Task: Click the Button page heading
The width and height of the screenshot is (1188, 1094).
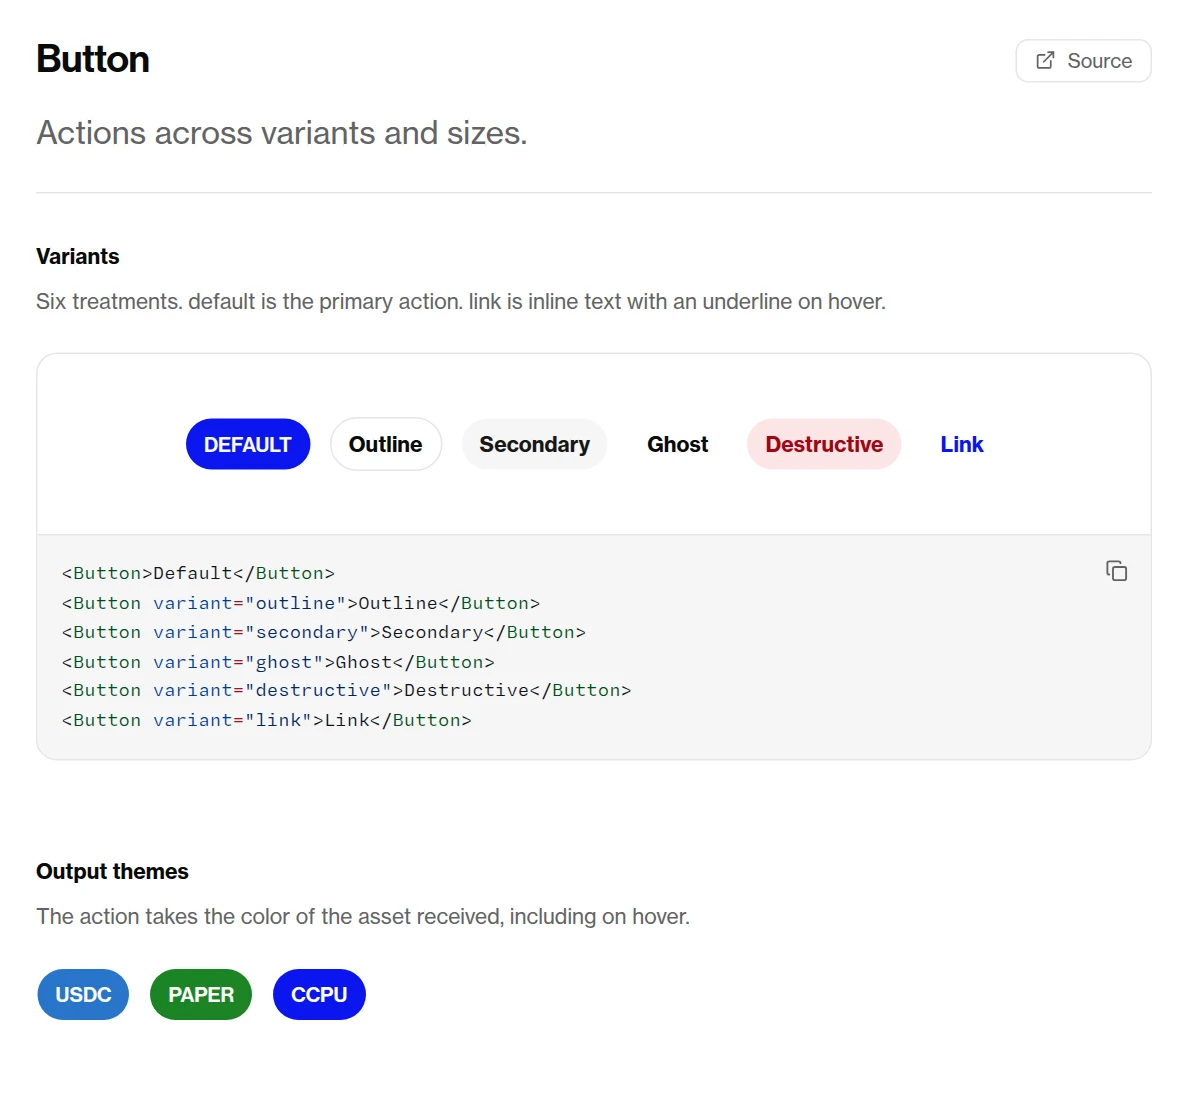Action: pyautogui.click(x=92, y=59)
